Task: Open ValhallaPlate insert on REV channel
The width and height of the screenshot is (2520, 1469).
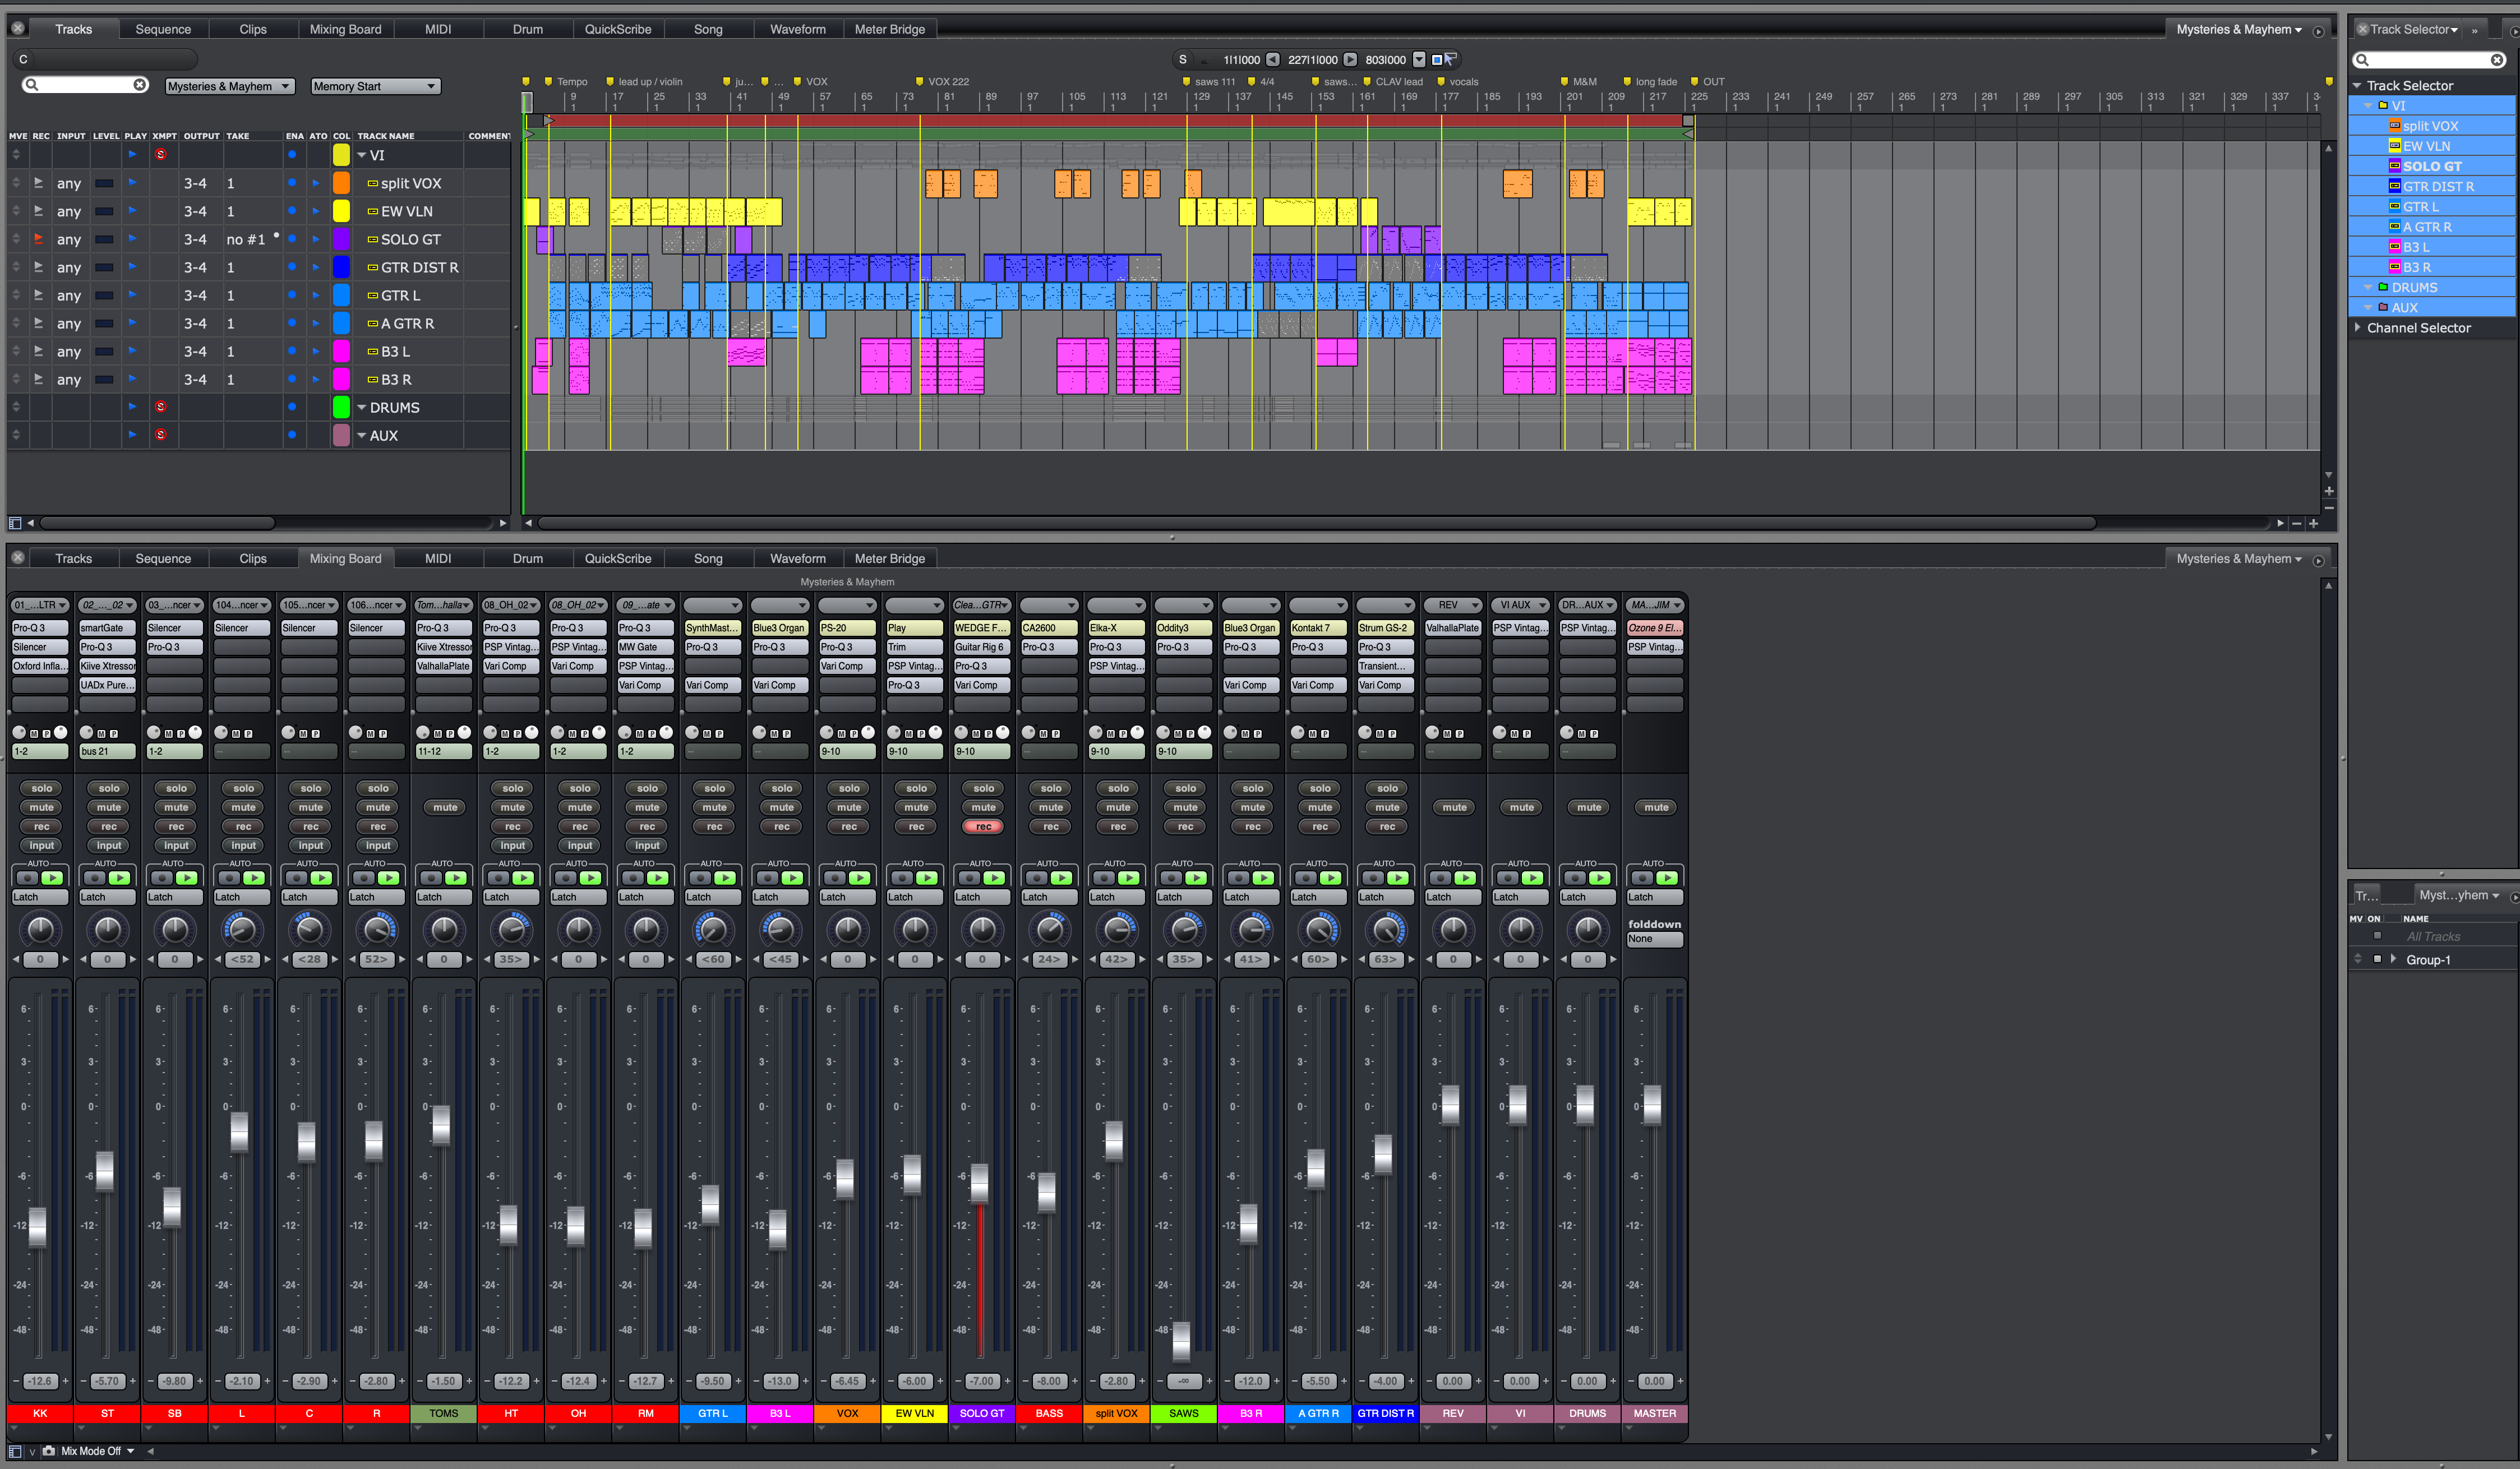Action: pyautogui.click(x=1453, y=628)
